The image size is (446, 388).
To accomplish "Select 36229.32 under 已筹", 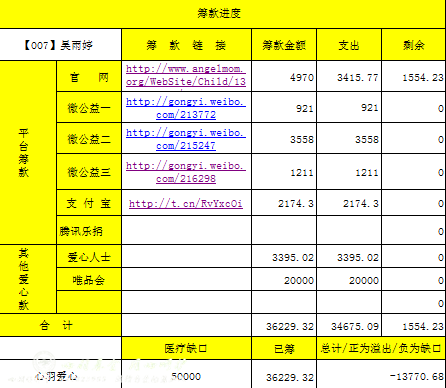I will [284, 374].
